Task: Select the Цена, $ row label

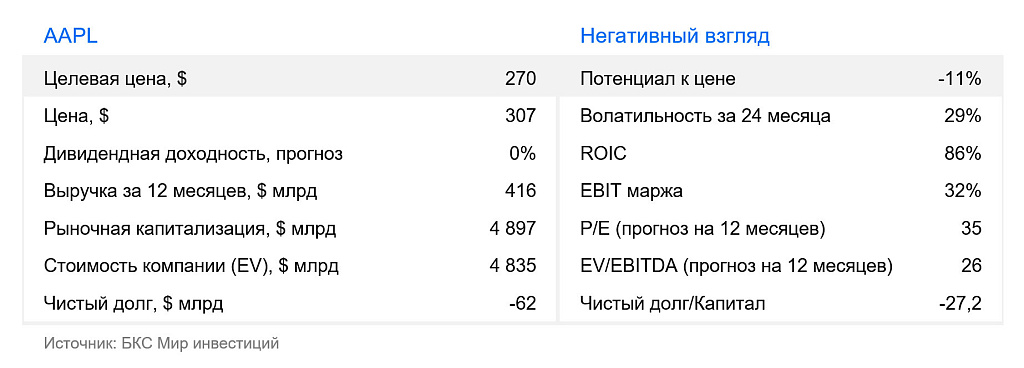Action: click(76, 117)
